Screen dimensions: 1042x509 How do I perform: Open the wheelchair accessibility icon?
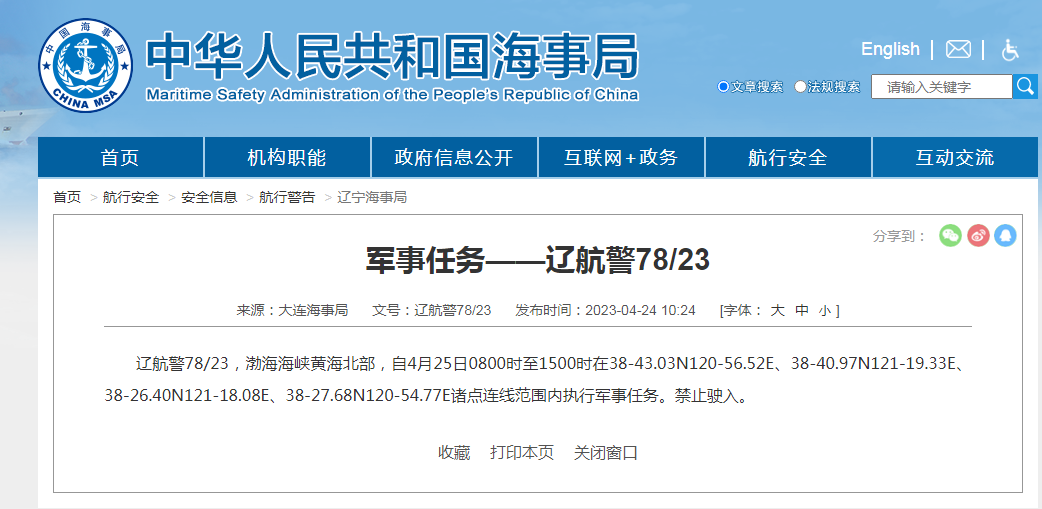[x=1010, y=50]
